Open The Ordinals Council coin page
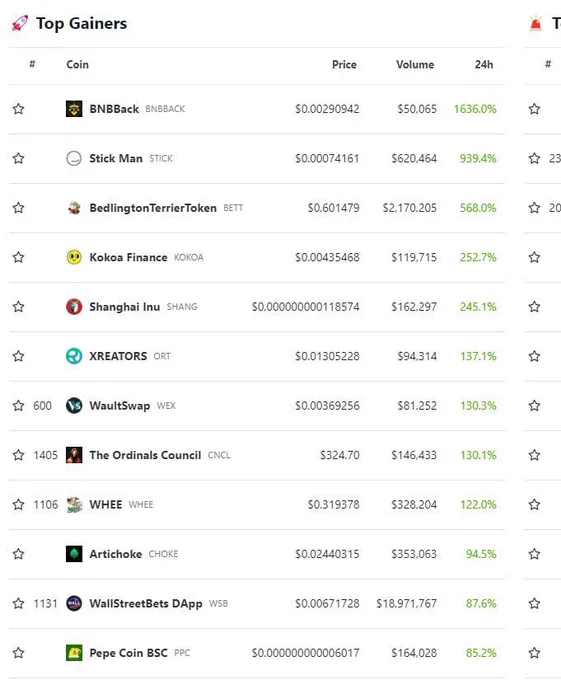The width and height of the screenshot is (561, 680). pos(145,455)
